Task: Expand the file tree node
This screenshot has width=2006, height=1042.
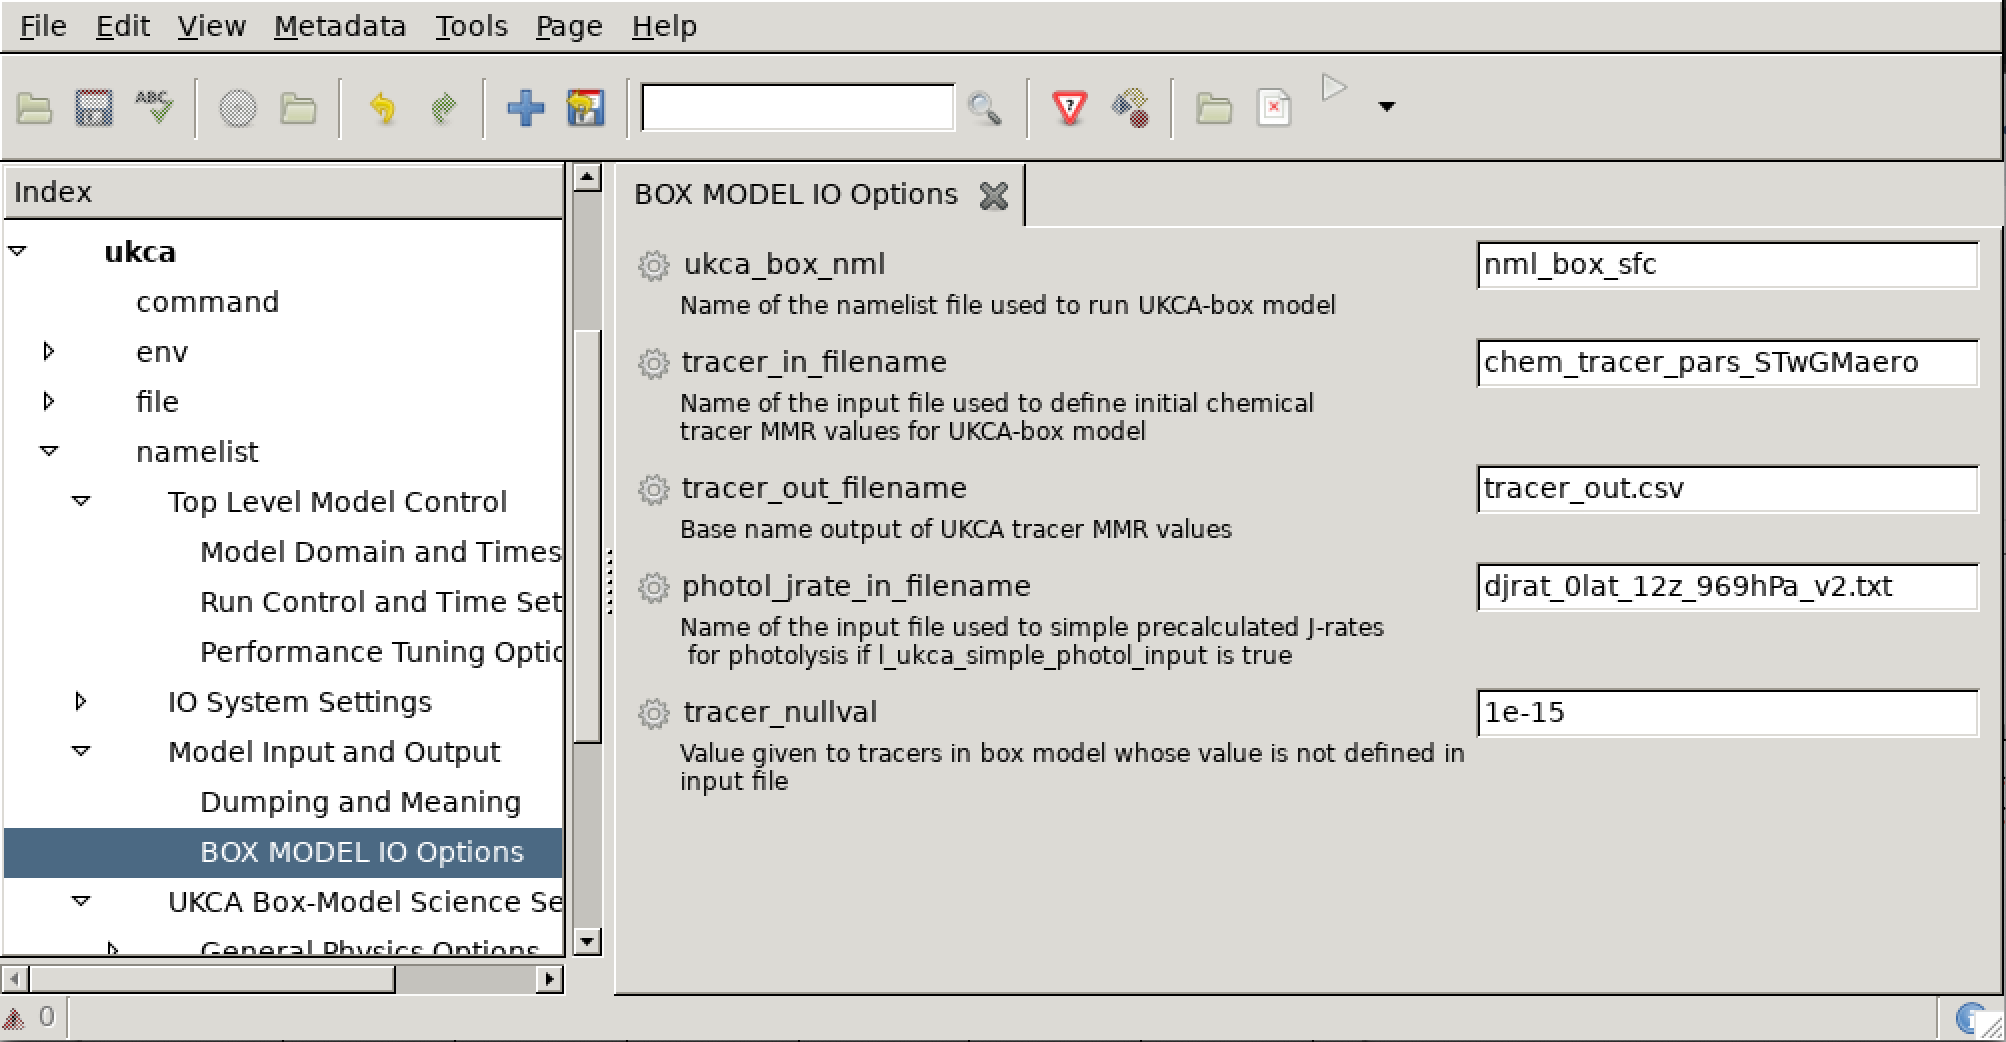Action: click(49, 402)
